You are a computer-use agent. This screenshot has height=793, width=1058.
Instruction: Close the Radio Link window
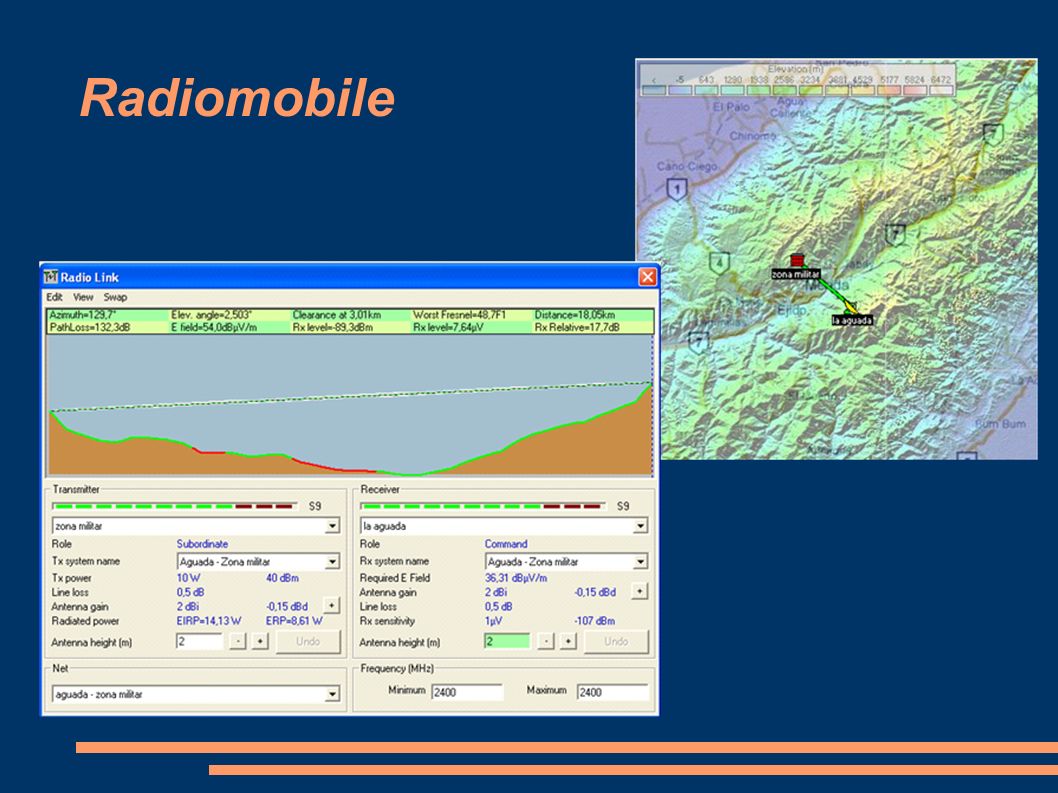[x=647, y=277]
